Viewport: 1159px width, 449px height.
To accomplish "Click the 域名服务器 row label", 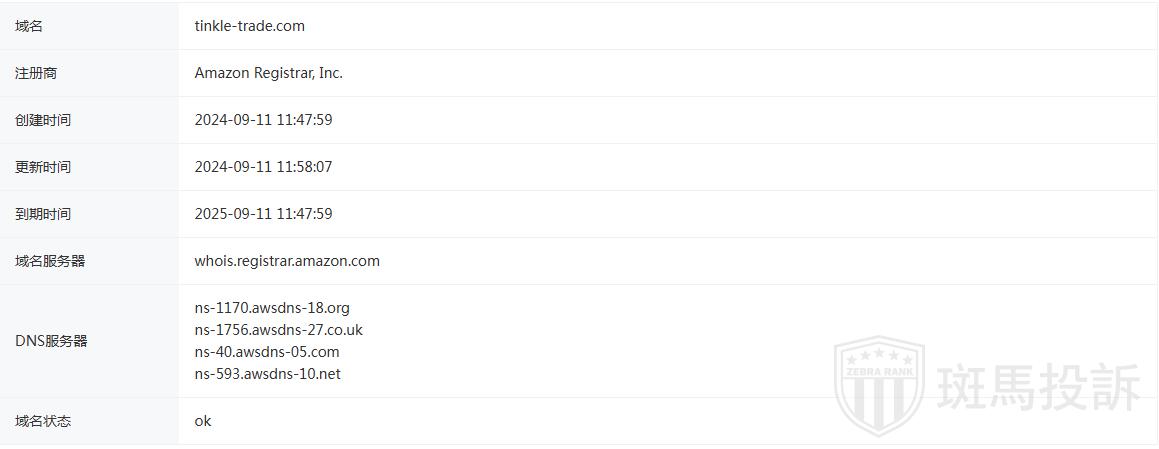I will [50, 261].
